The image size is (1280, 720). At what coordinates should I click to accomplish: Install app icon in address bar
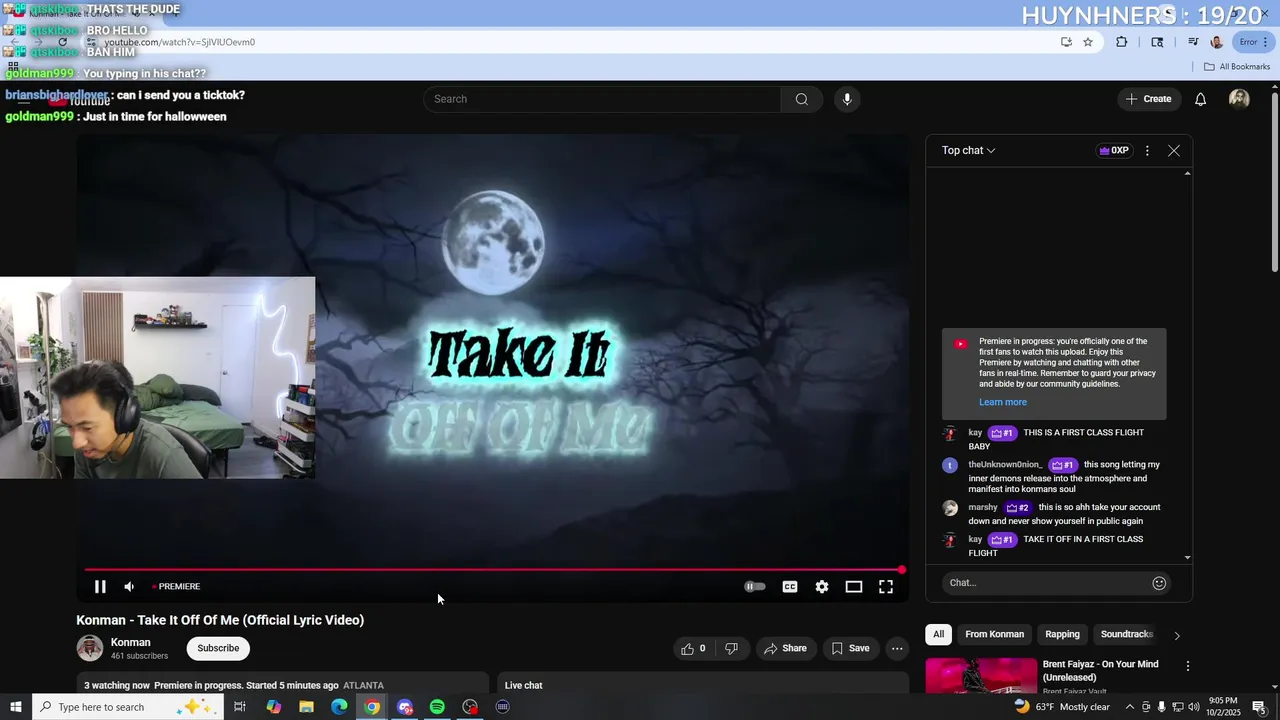[1066, 42]
